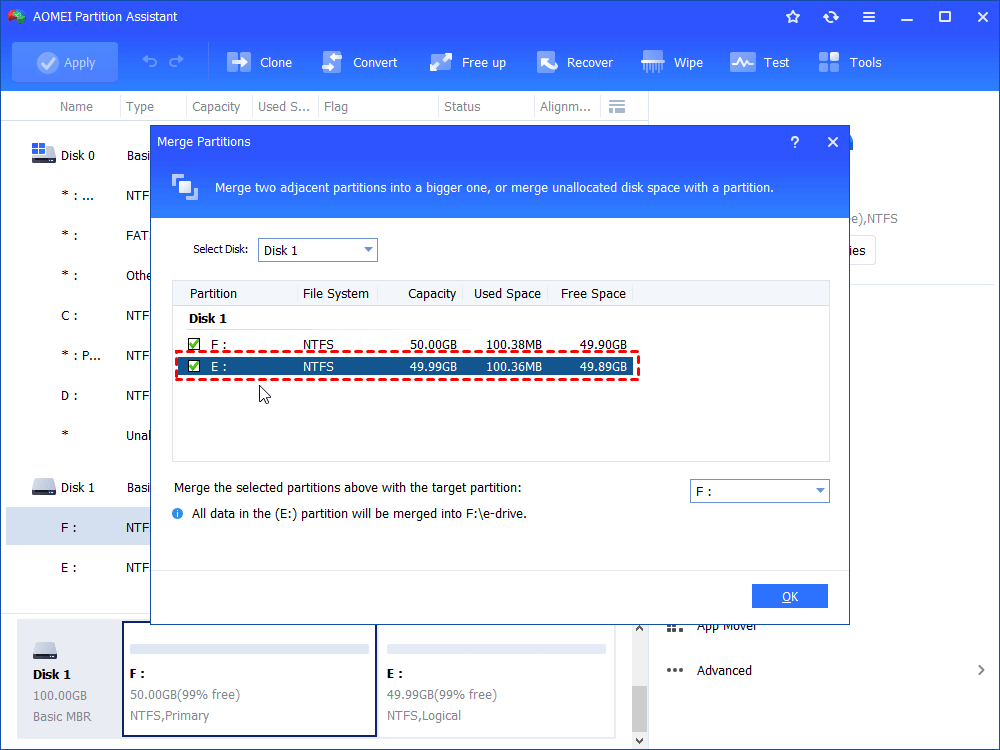Click the Status column header

pos(462,107)
